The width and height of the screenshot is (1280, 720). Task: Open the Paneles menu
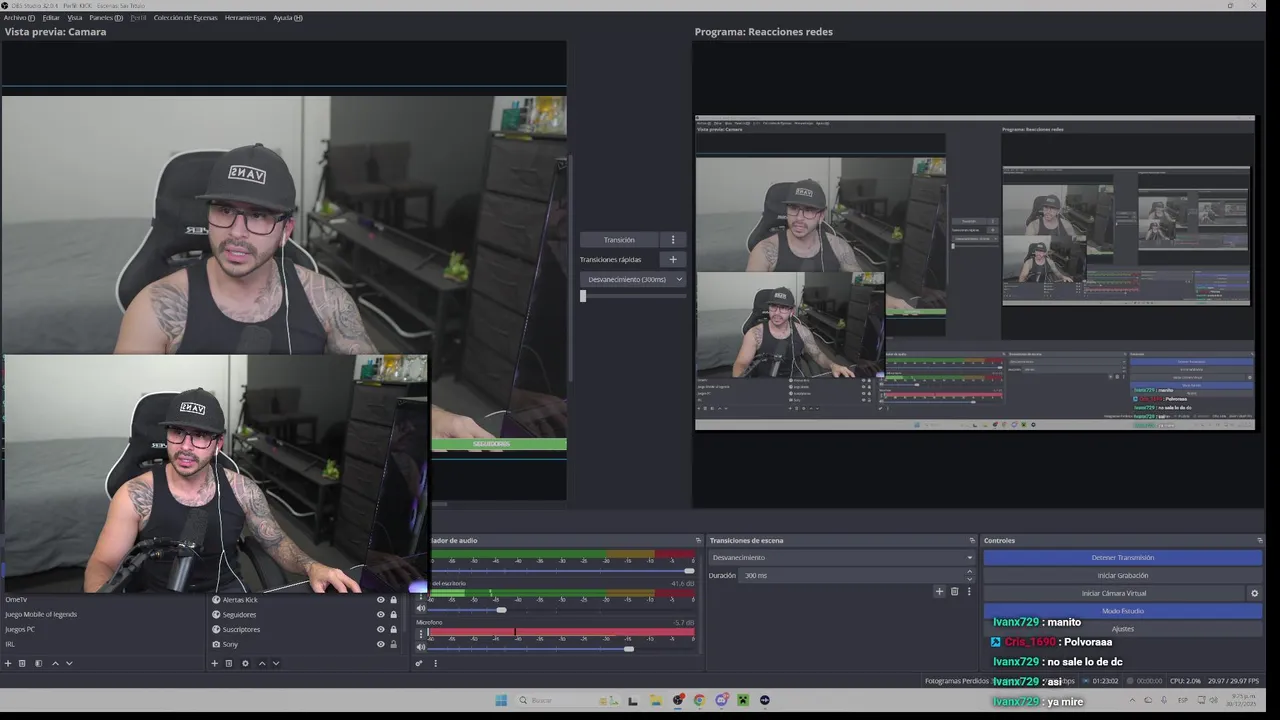point(106,18)
